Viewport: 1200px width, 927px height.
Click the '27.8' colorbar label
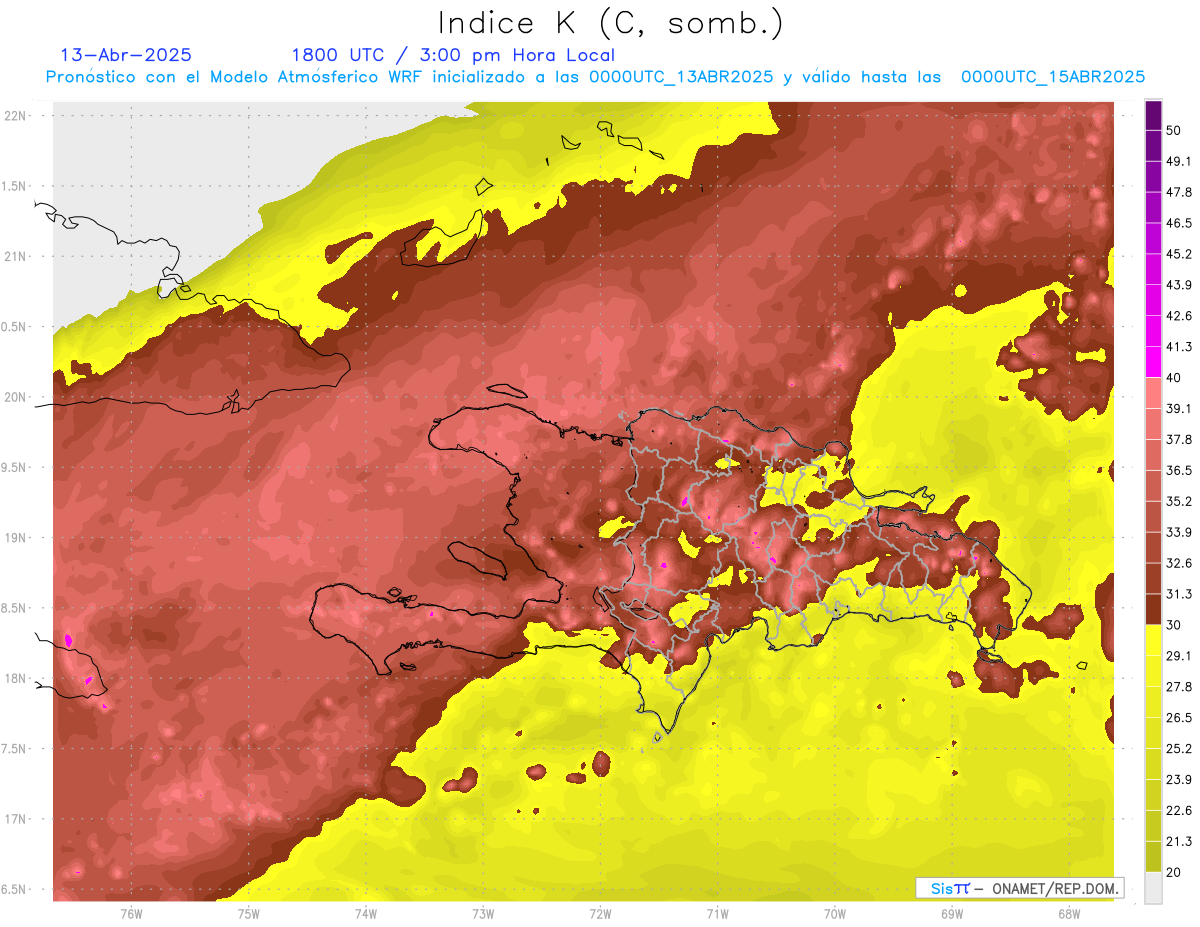tap(1179, 686)
